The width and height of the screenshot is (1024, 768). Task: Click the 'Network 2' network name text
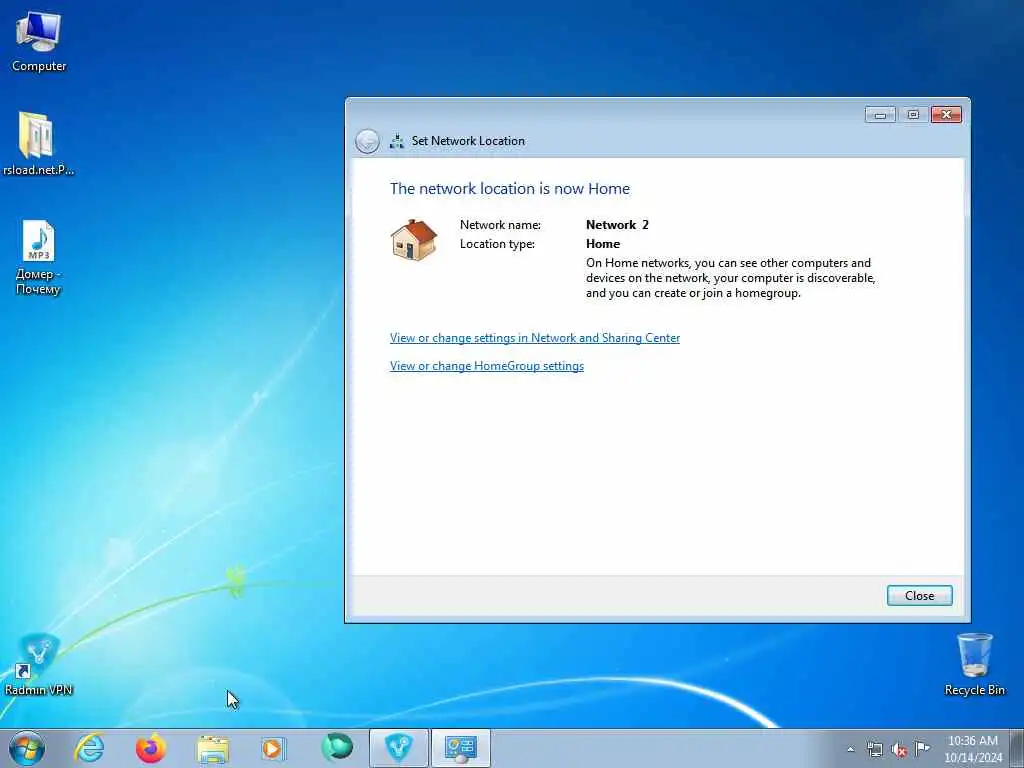[x=617, y=225]
